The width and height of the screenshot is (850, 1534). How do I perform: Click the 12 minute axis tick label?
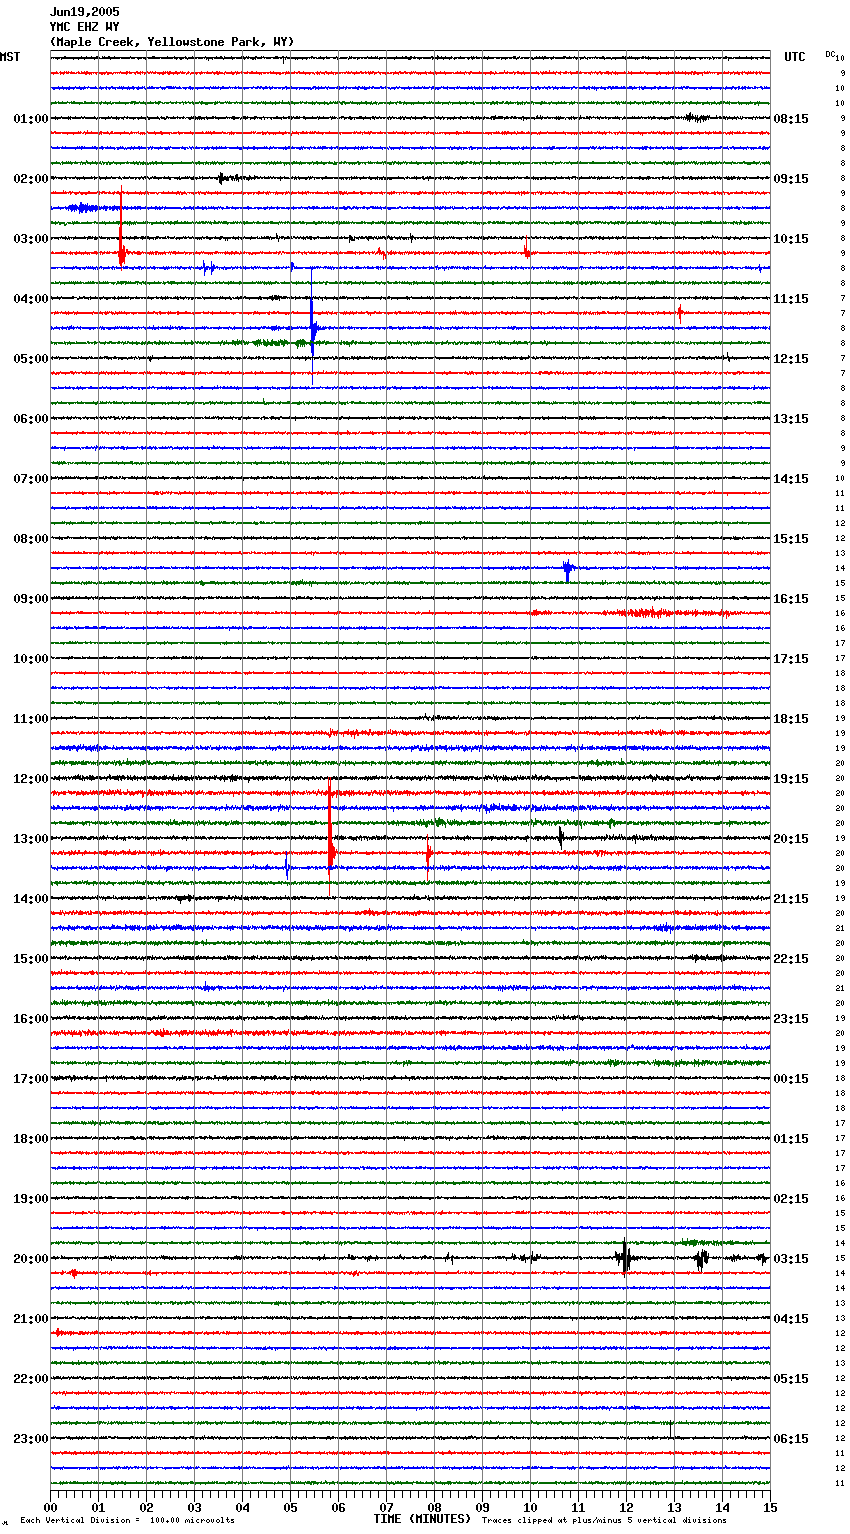point(627,1508)
